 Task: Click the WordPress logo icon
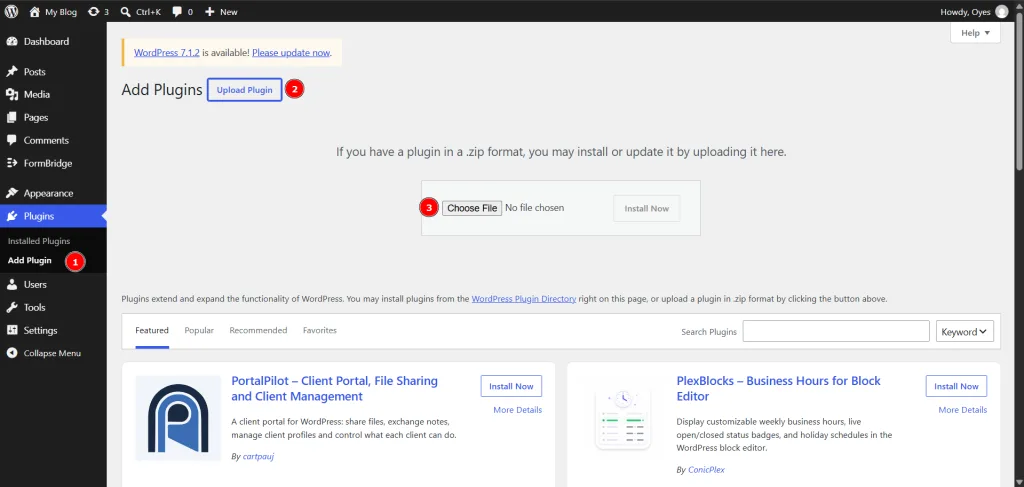pyautogui.click(x=12, y=12)
